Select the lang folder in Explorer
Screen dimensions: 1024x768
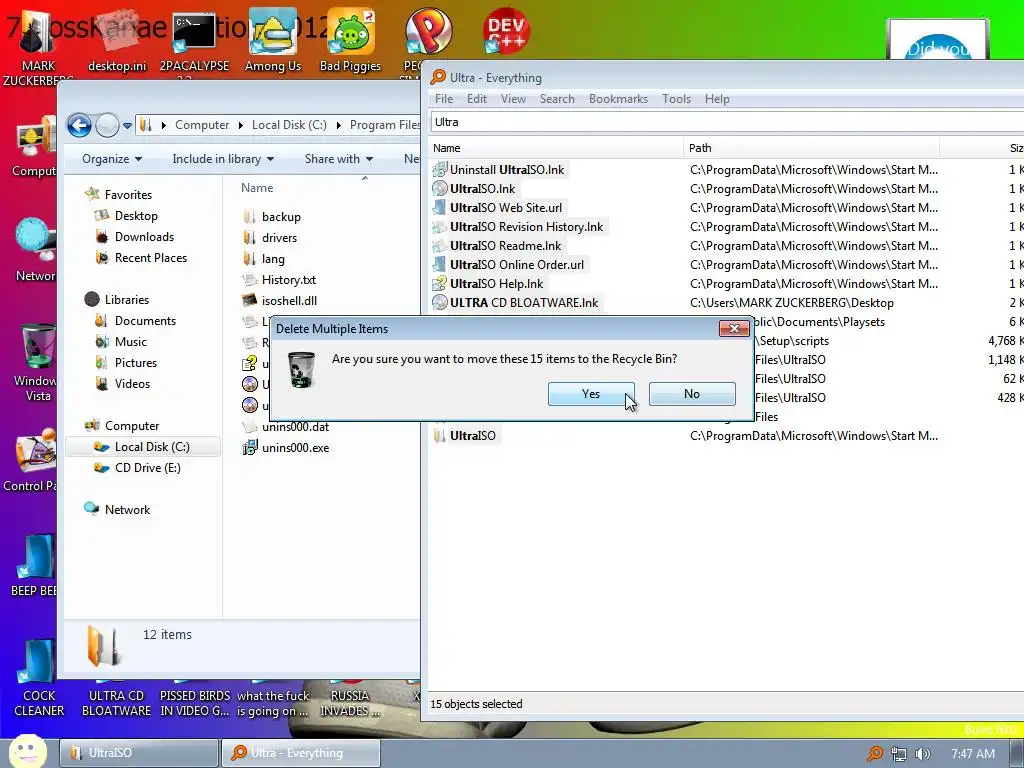coord(273,259)
